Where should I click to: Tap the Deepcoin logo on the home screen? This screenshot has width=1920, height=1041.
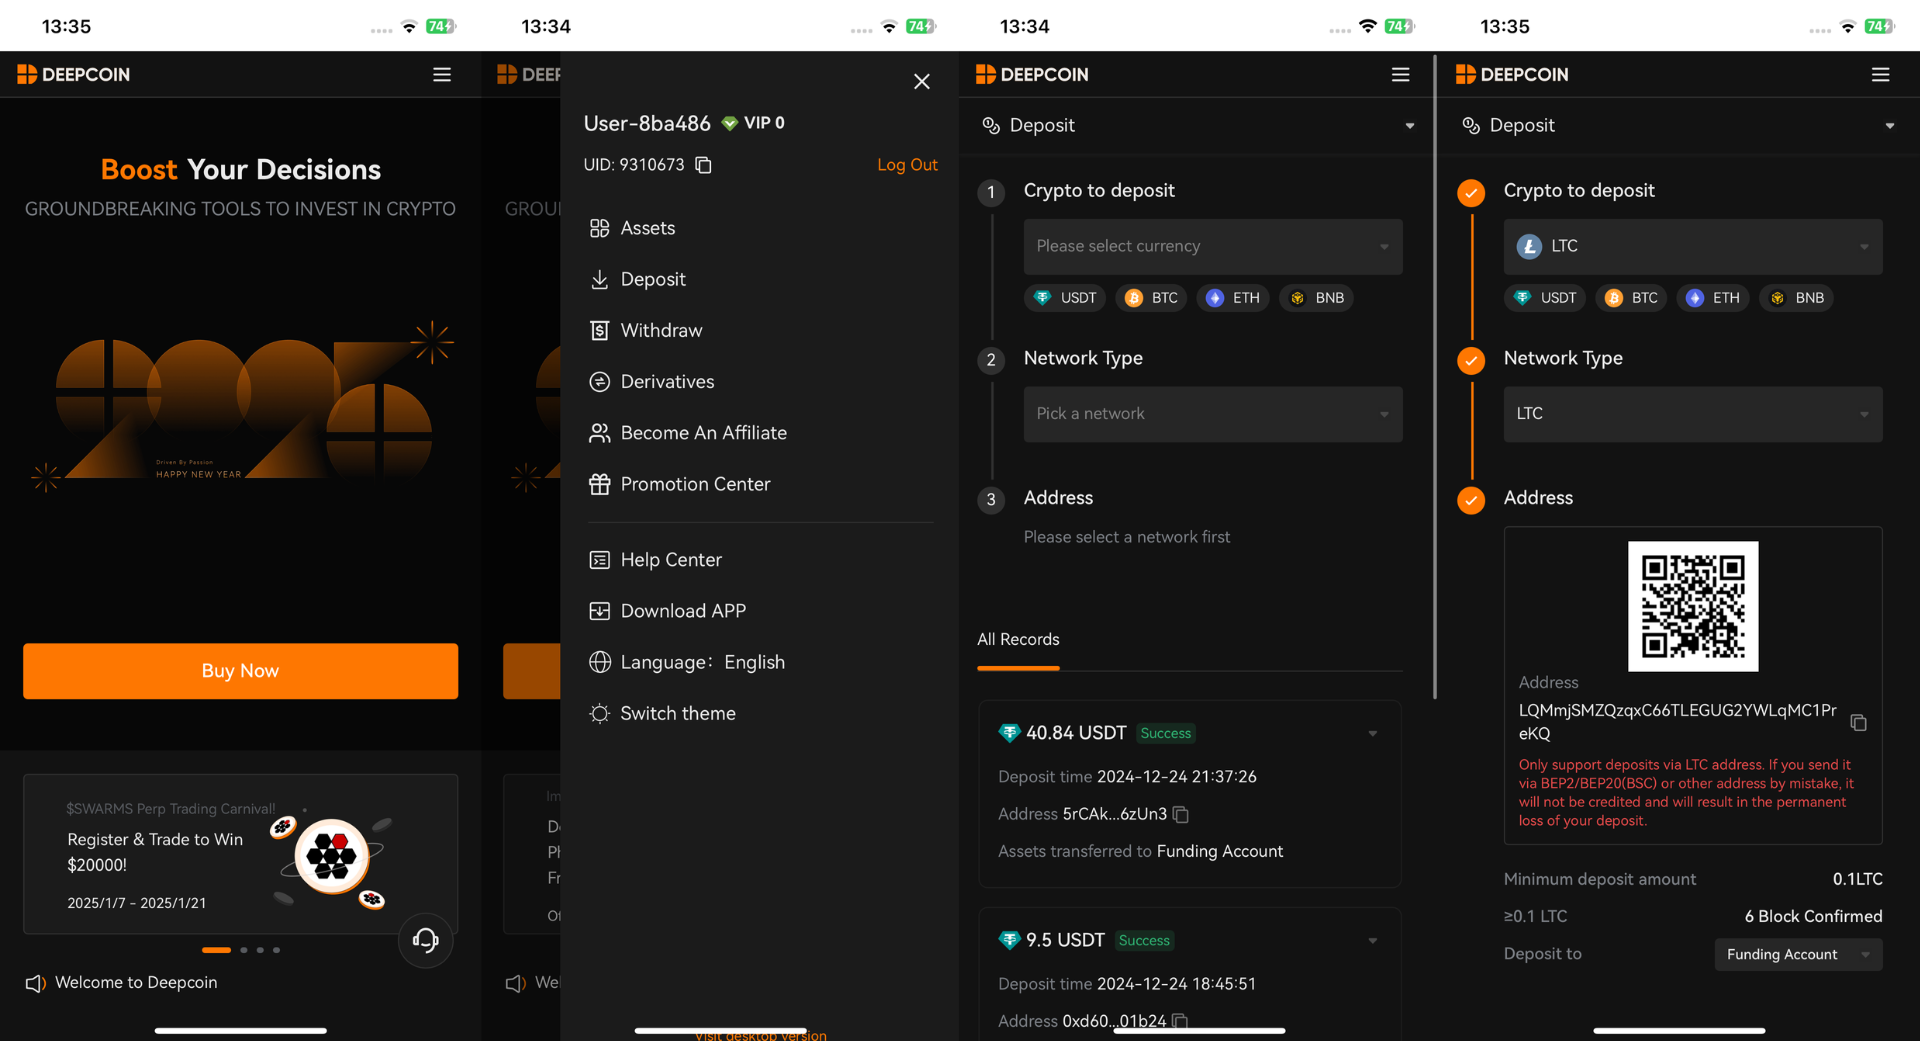point(74,75)
